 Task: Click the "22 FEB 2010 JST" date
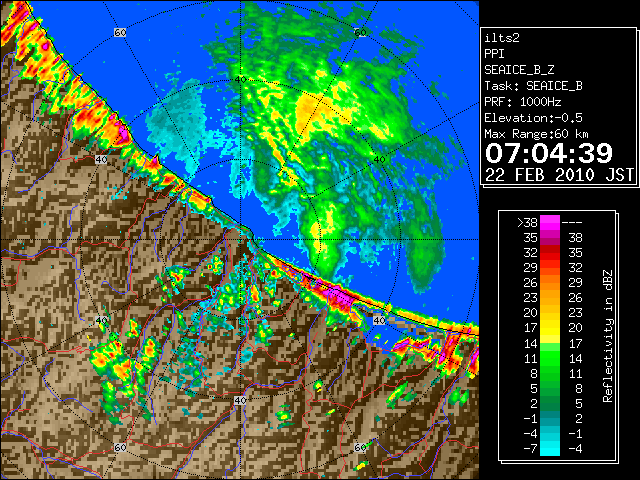pyautogui.click(x=559, y=175)
